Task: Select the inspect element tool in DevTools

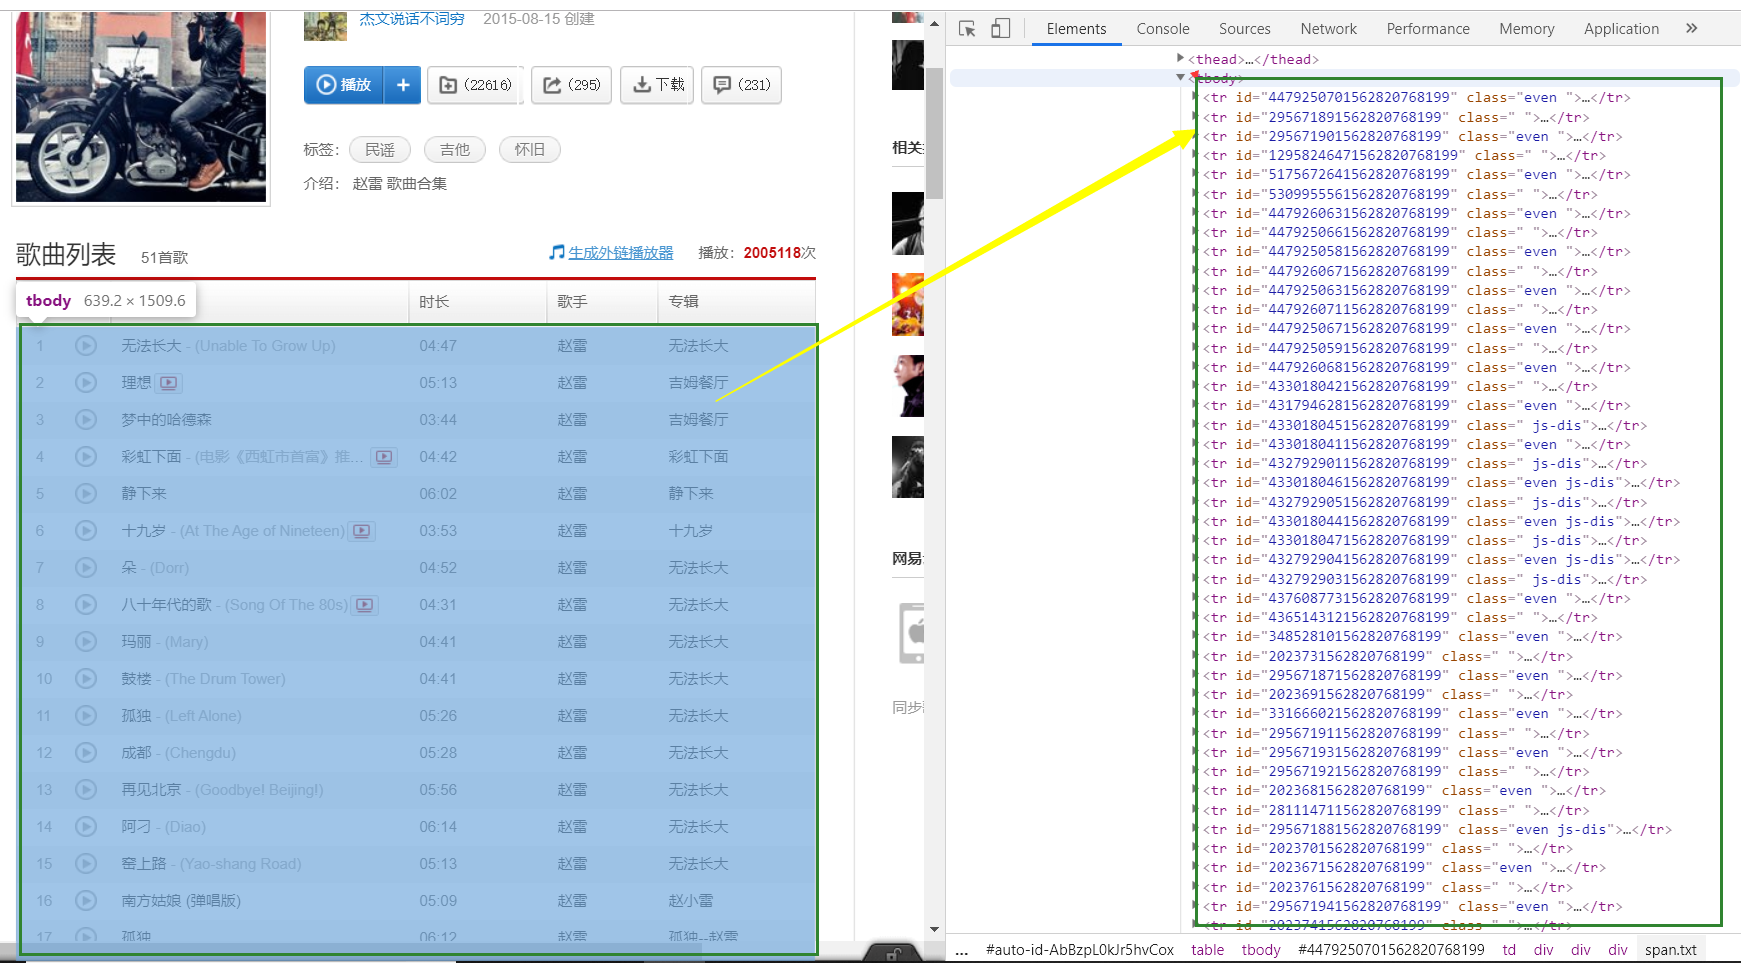Action: coord(966,28)
